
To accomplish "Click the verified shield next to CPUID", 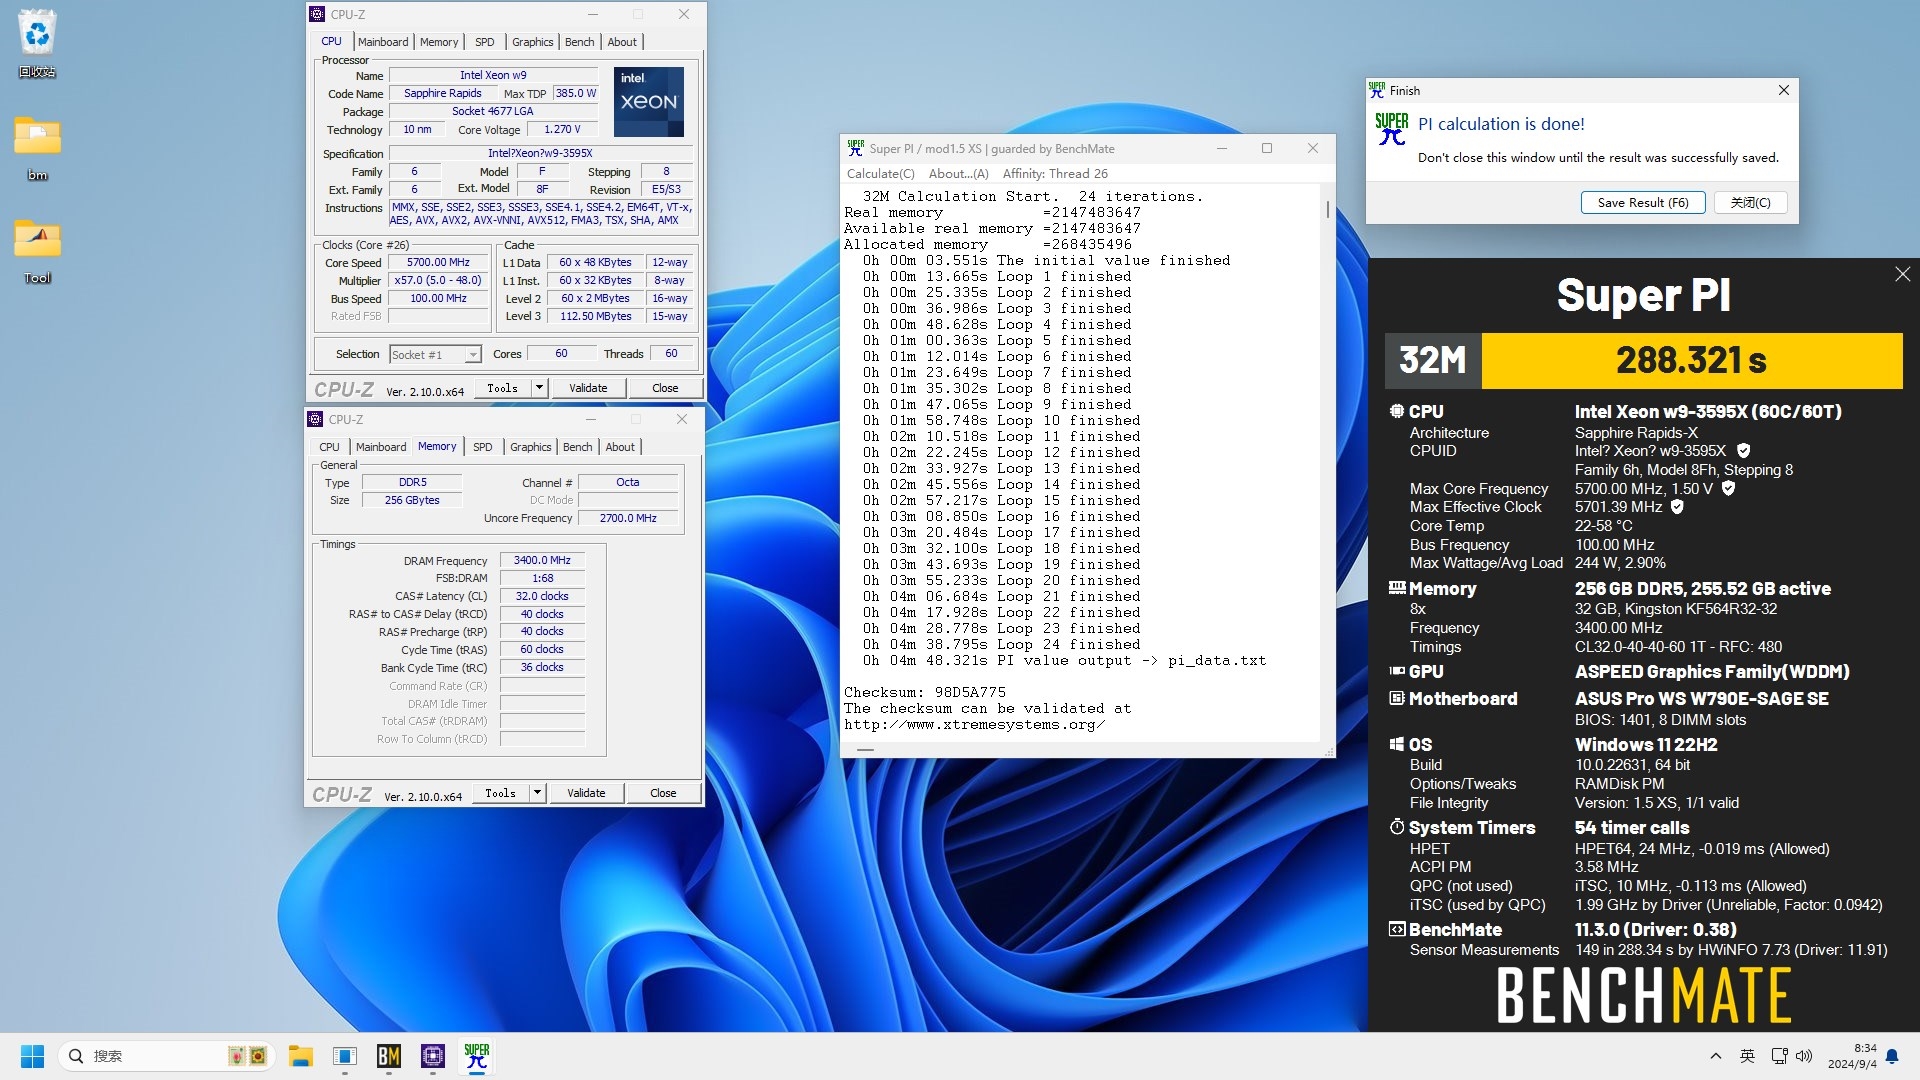I will 1743,451.
